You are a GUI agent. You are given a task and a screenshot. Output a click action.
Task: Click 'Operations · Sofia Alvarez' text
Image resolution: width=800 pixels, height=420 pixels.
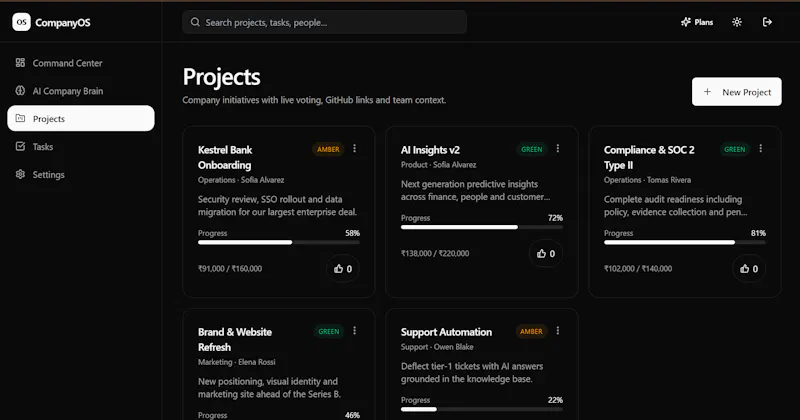(x=241, y=180)
